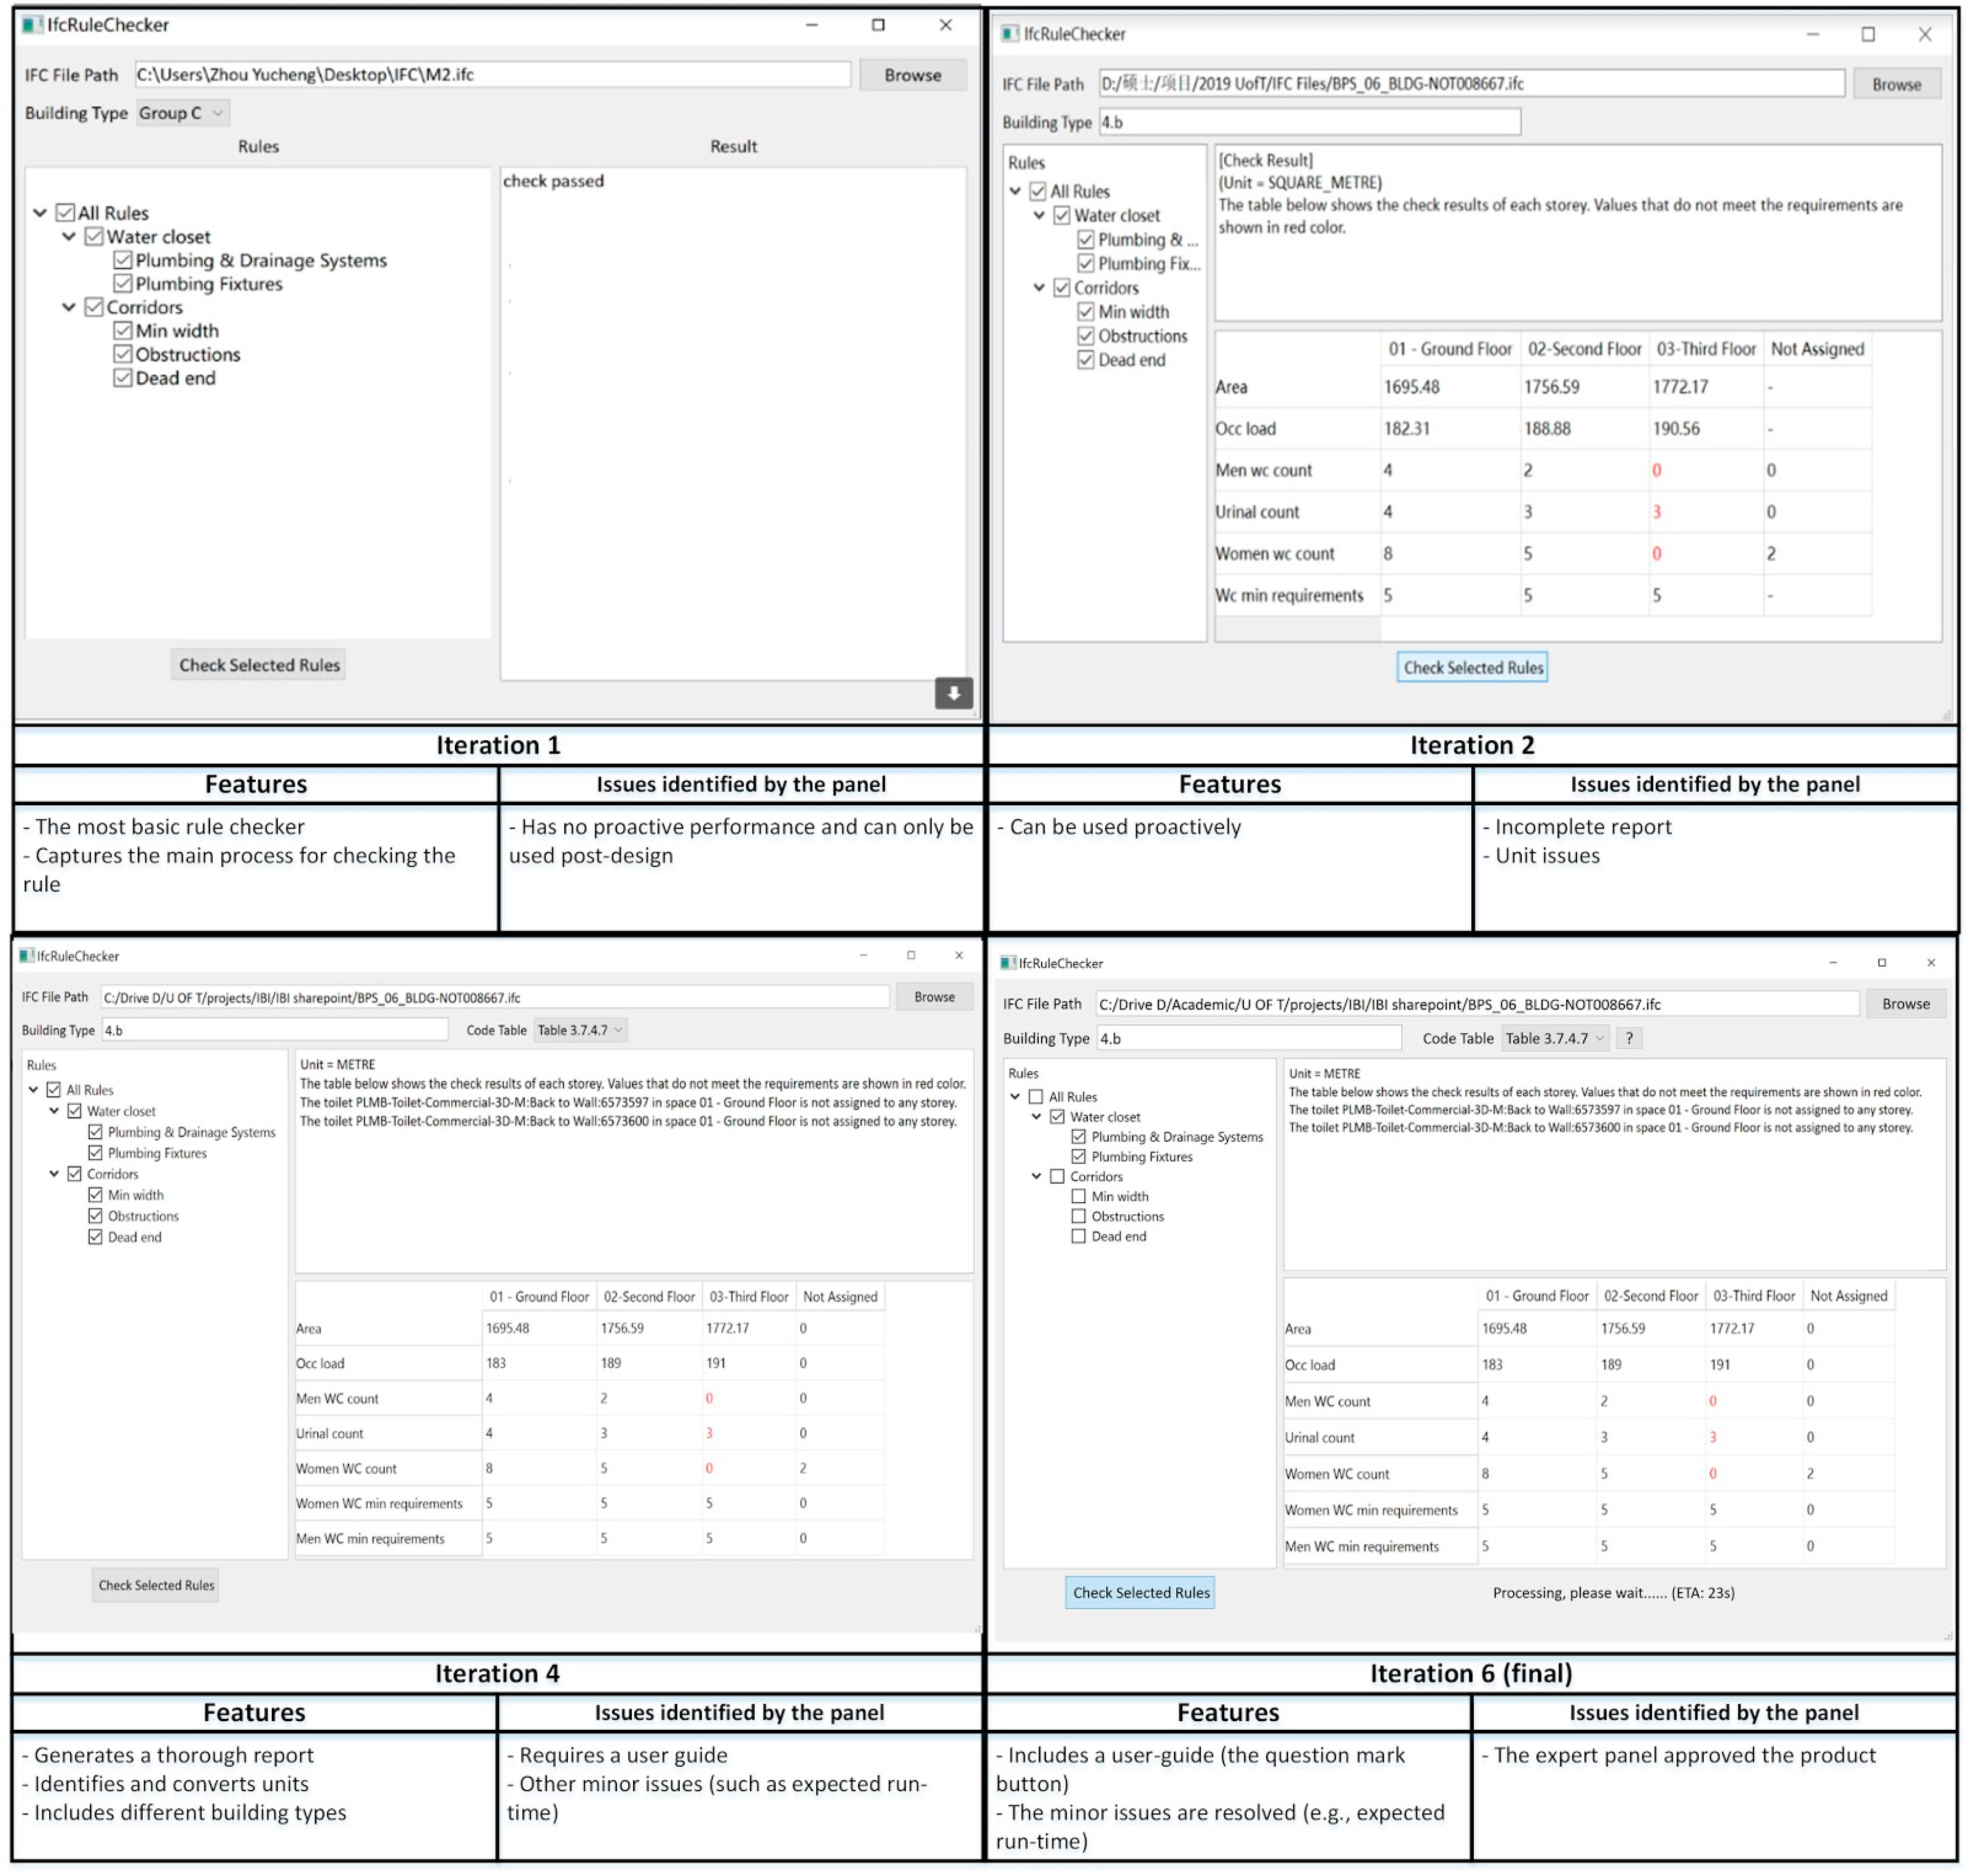
Task: Enable the unchecked Corridors checkbox in Iteration 6
Action: click(1056, 1176)
